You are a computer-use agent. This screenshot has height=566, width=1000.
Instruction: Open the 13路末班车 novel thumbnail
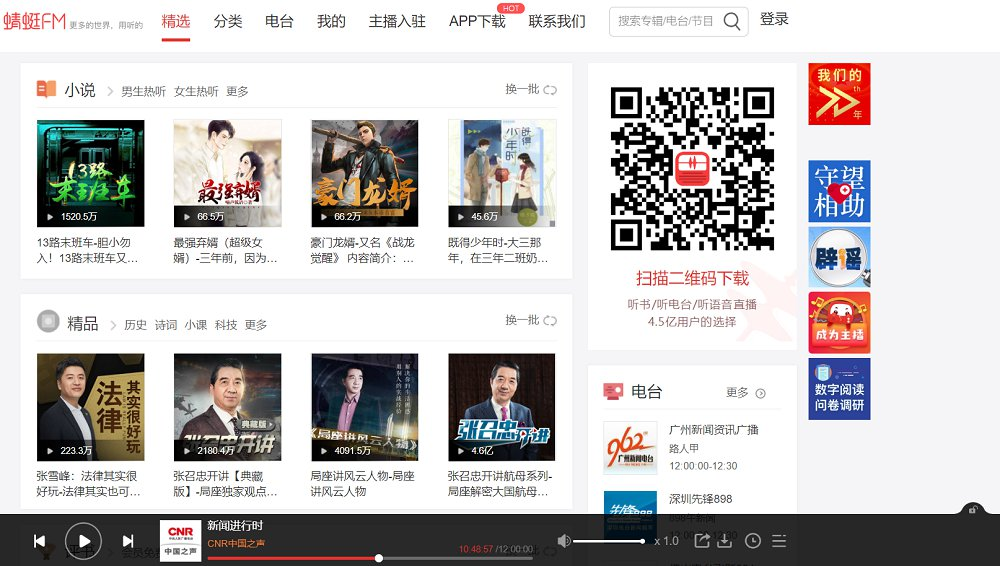[90, 173]
